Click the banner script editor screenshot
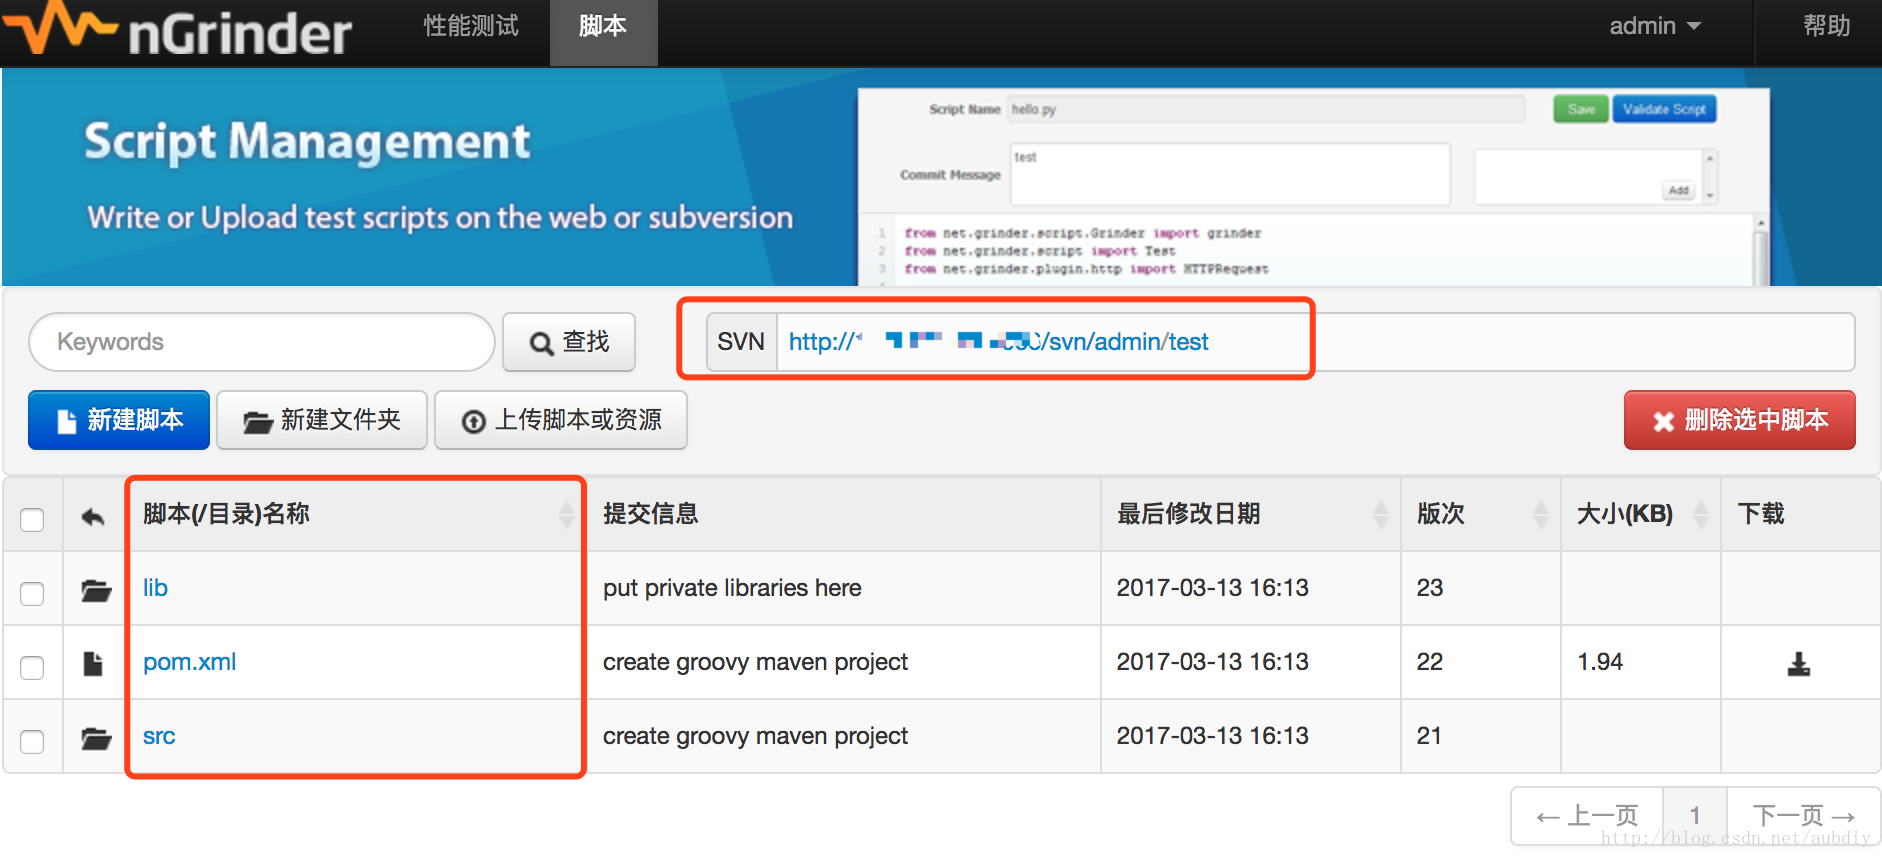Screen dimensions: 1882x858 click(x=1314, y=188)
